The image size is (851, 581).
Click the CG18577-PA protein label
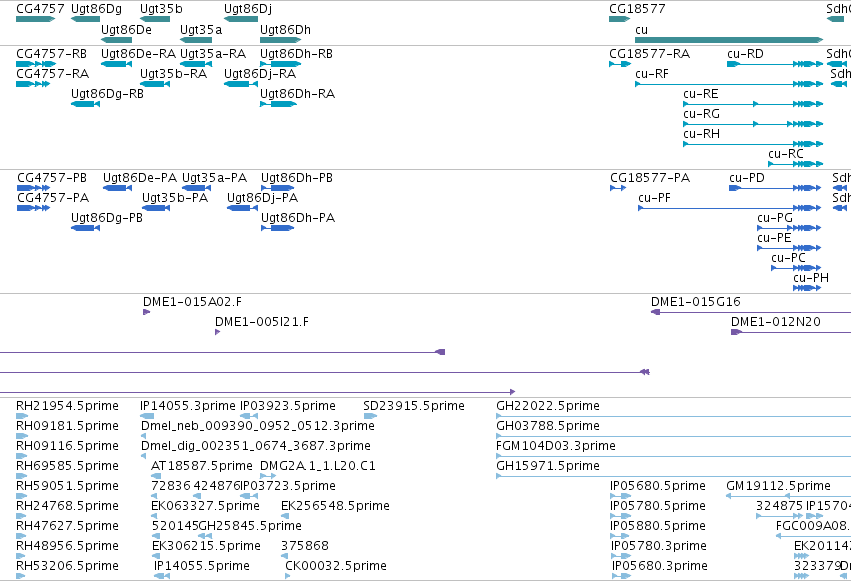650,178
